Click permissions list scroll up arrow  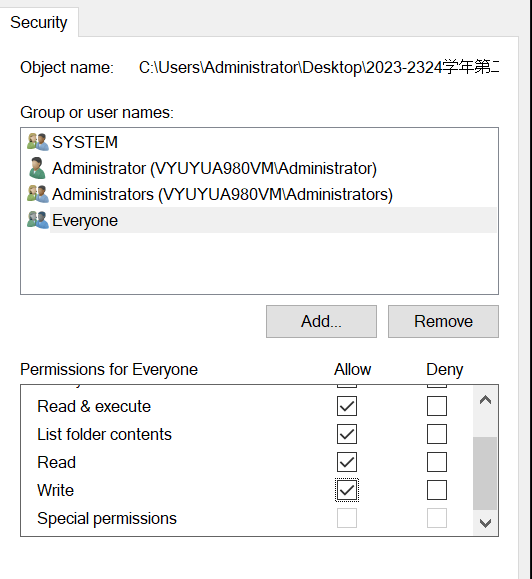[x=485, y=400]
